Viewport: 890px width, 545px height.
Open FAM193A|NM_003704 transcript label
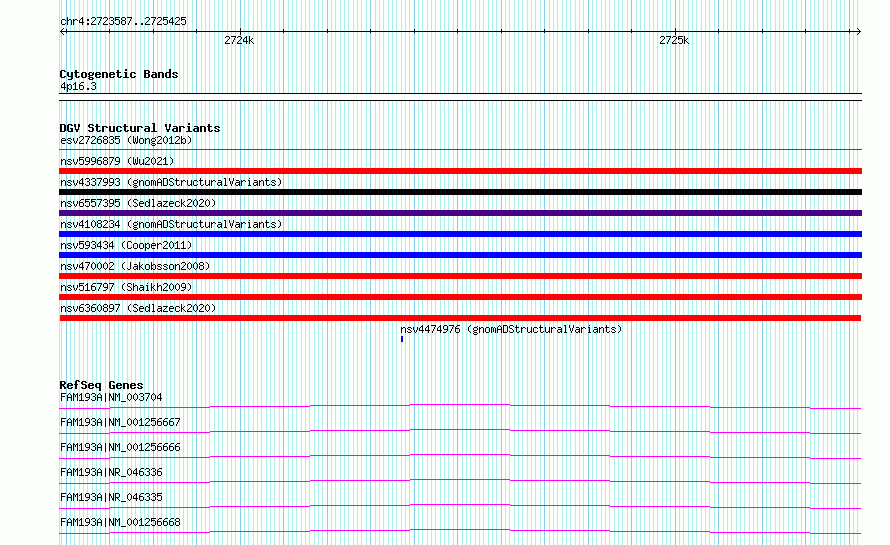(111, 397)
